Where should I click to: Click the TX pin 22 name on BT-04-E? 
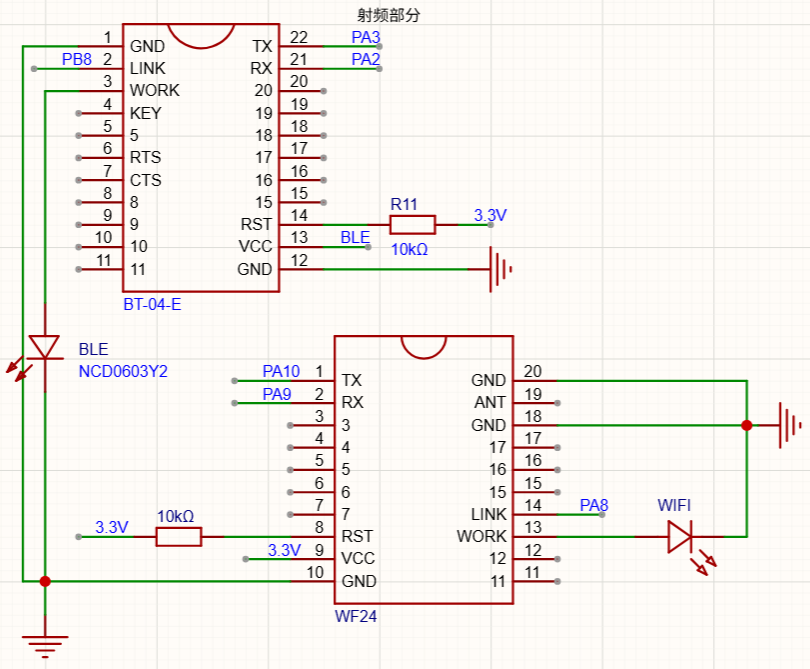tap(262, 46)
